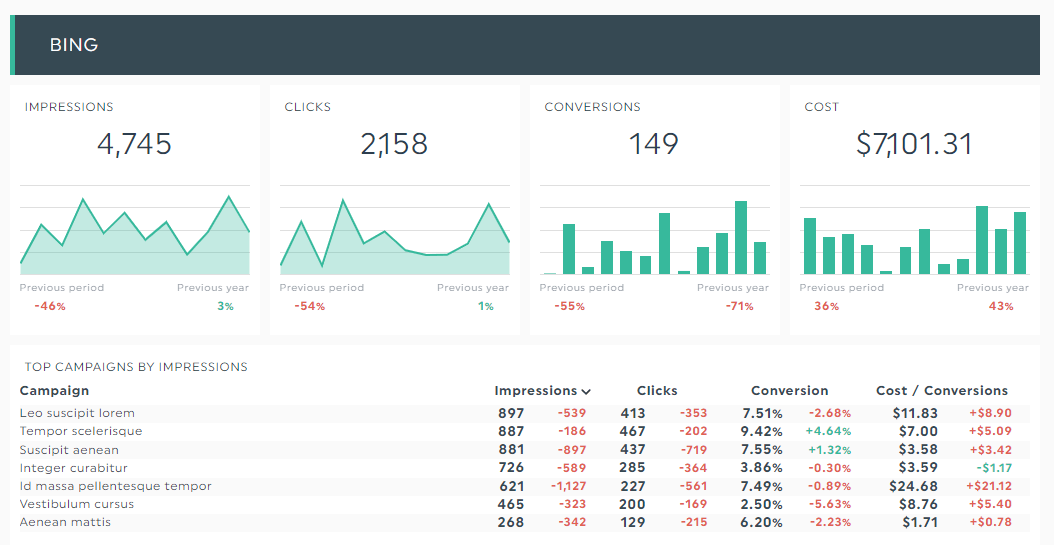1054x545 pixels.
Task: Click cost per conversion $24.68
Action: point(913,486)
